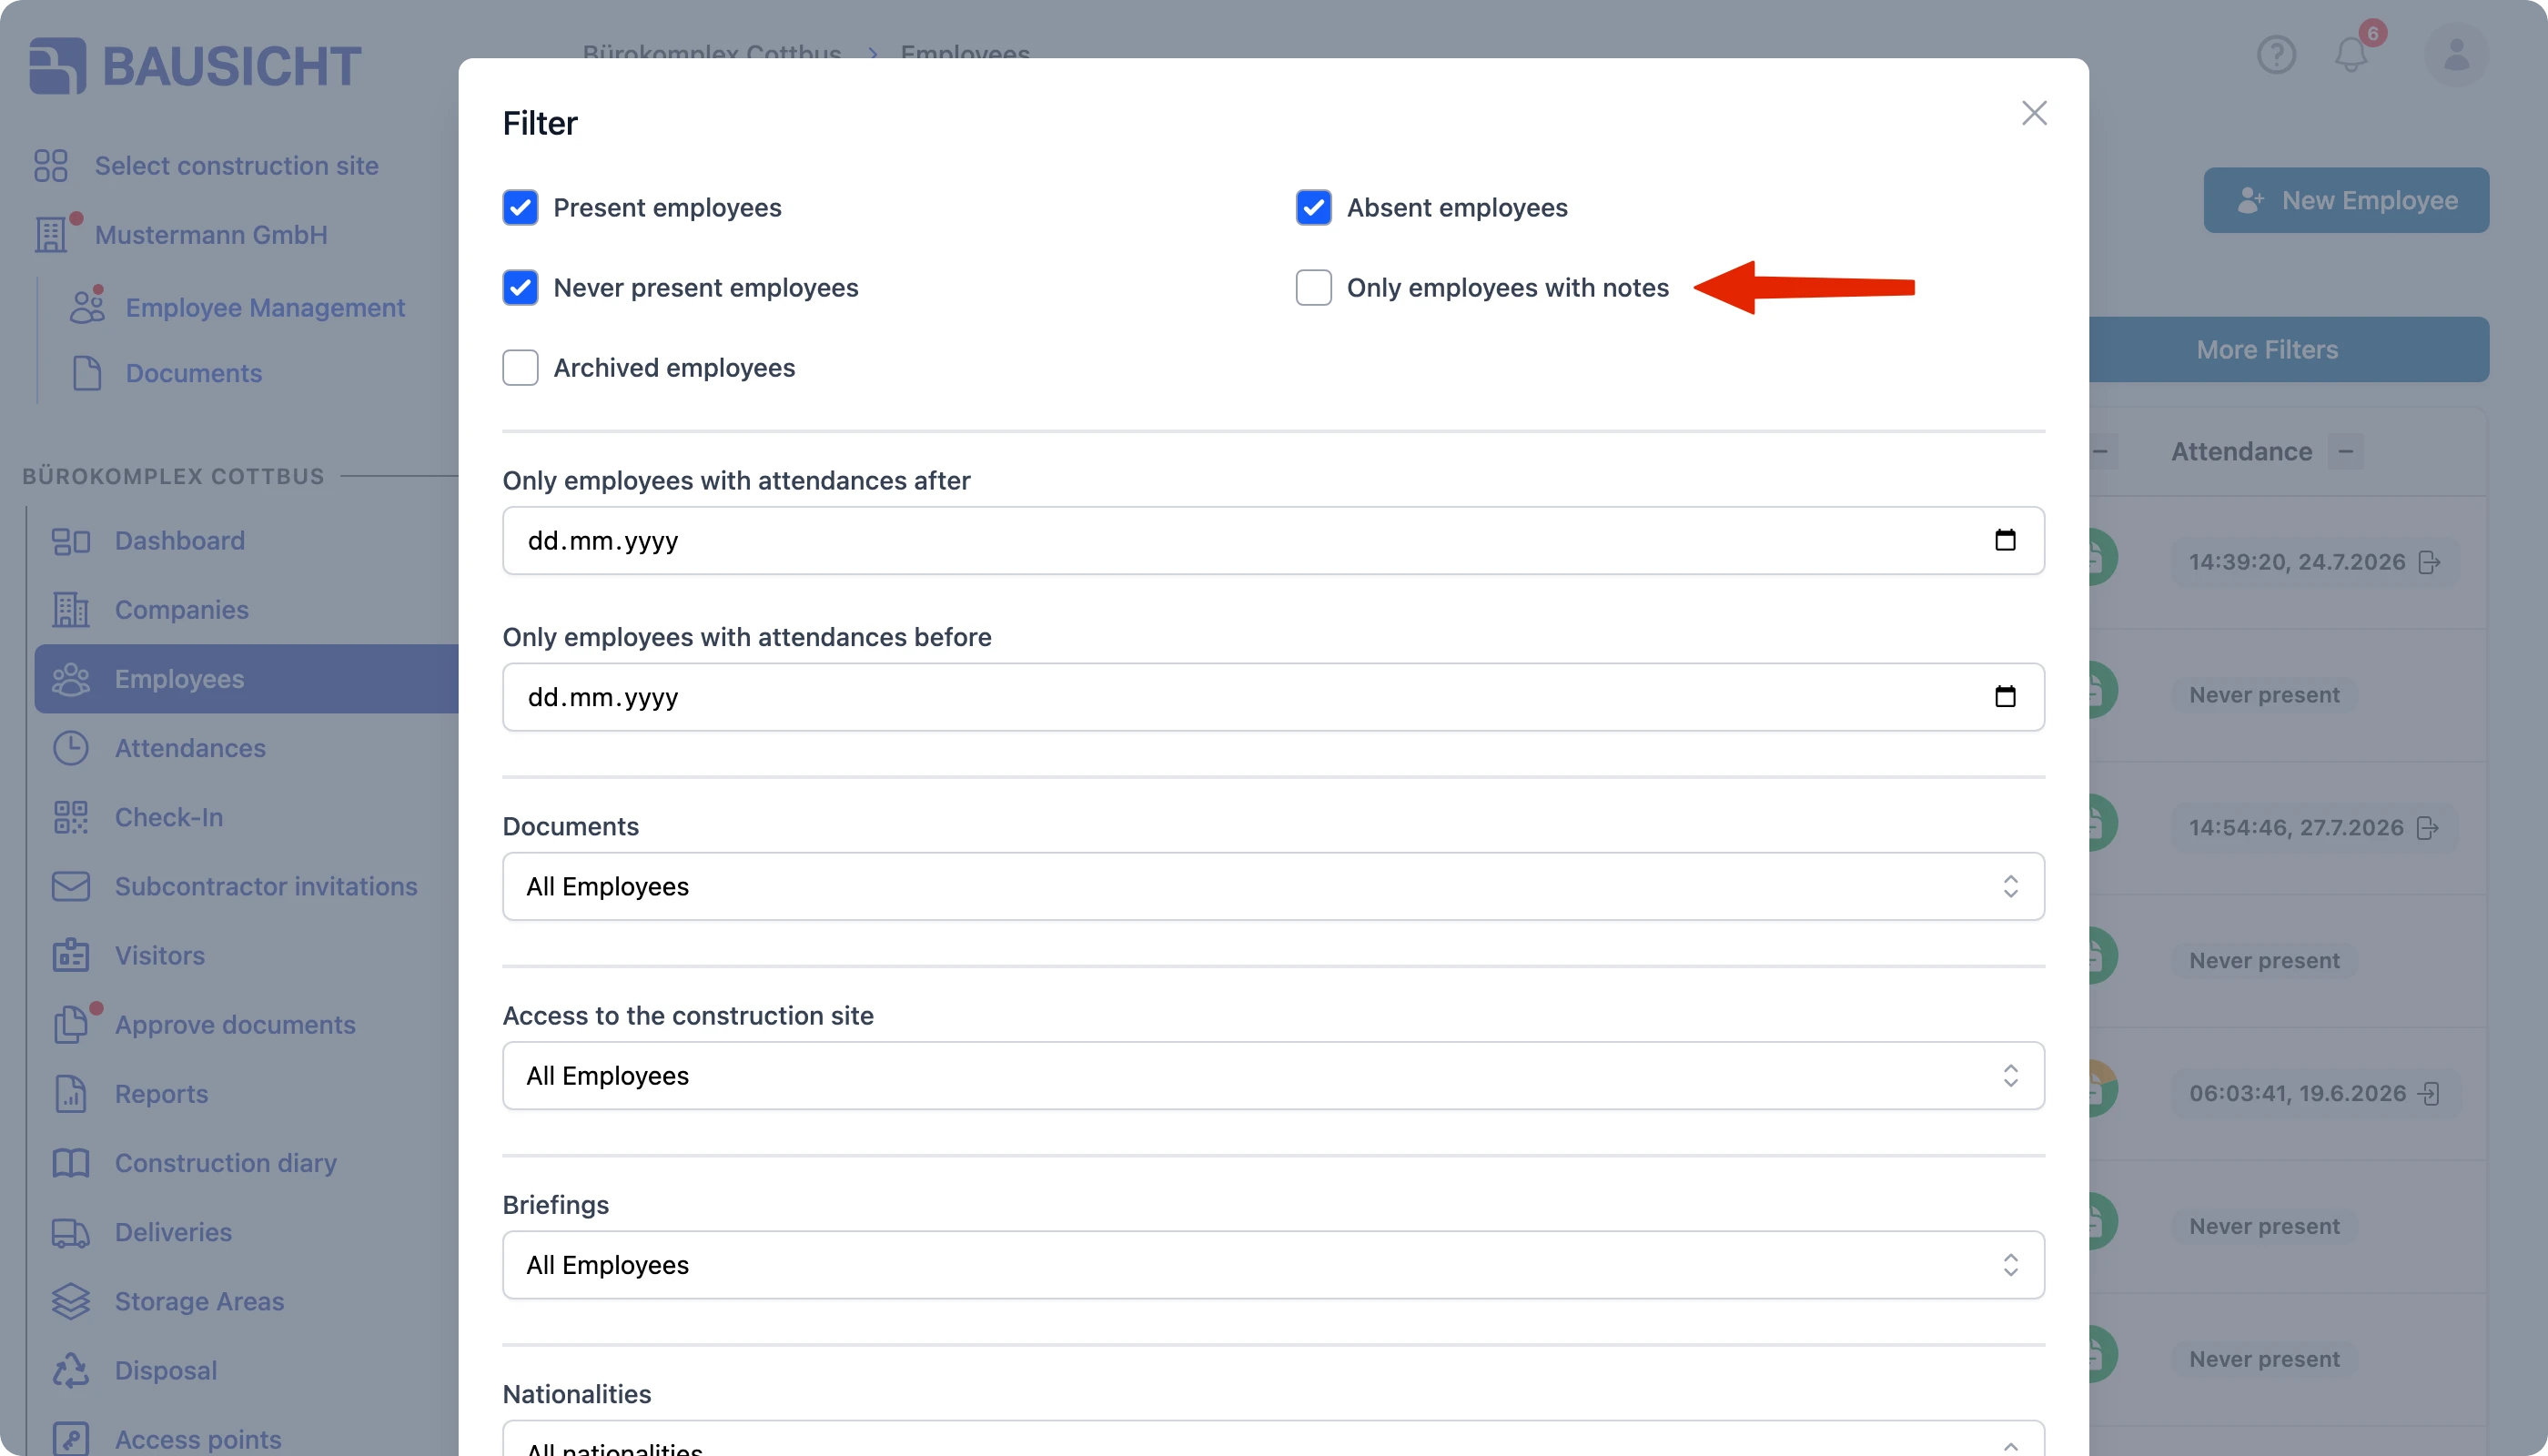
Task: Open Select construction site
Action: coord(236,165)
